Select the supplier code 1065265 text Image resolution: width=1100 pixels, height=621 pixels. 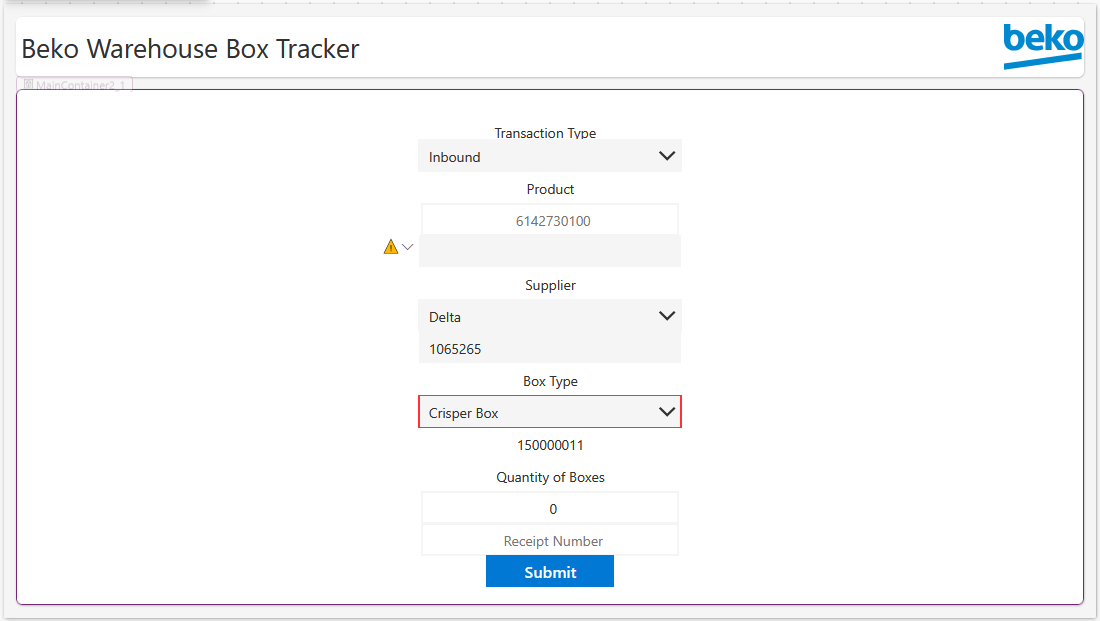point(455,349)
